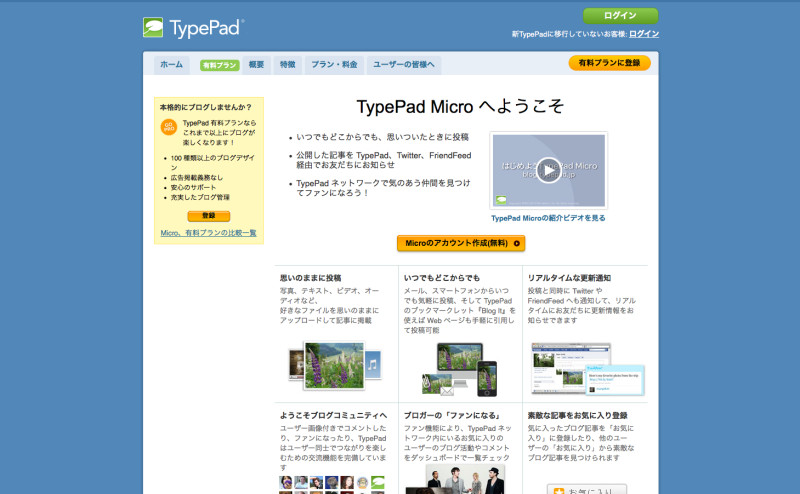This screenshot has height=494, width=800.
Task: Play the TypePad Micro introduction video
Action: 548,170
